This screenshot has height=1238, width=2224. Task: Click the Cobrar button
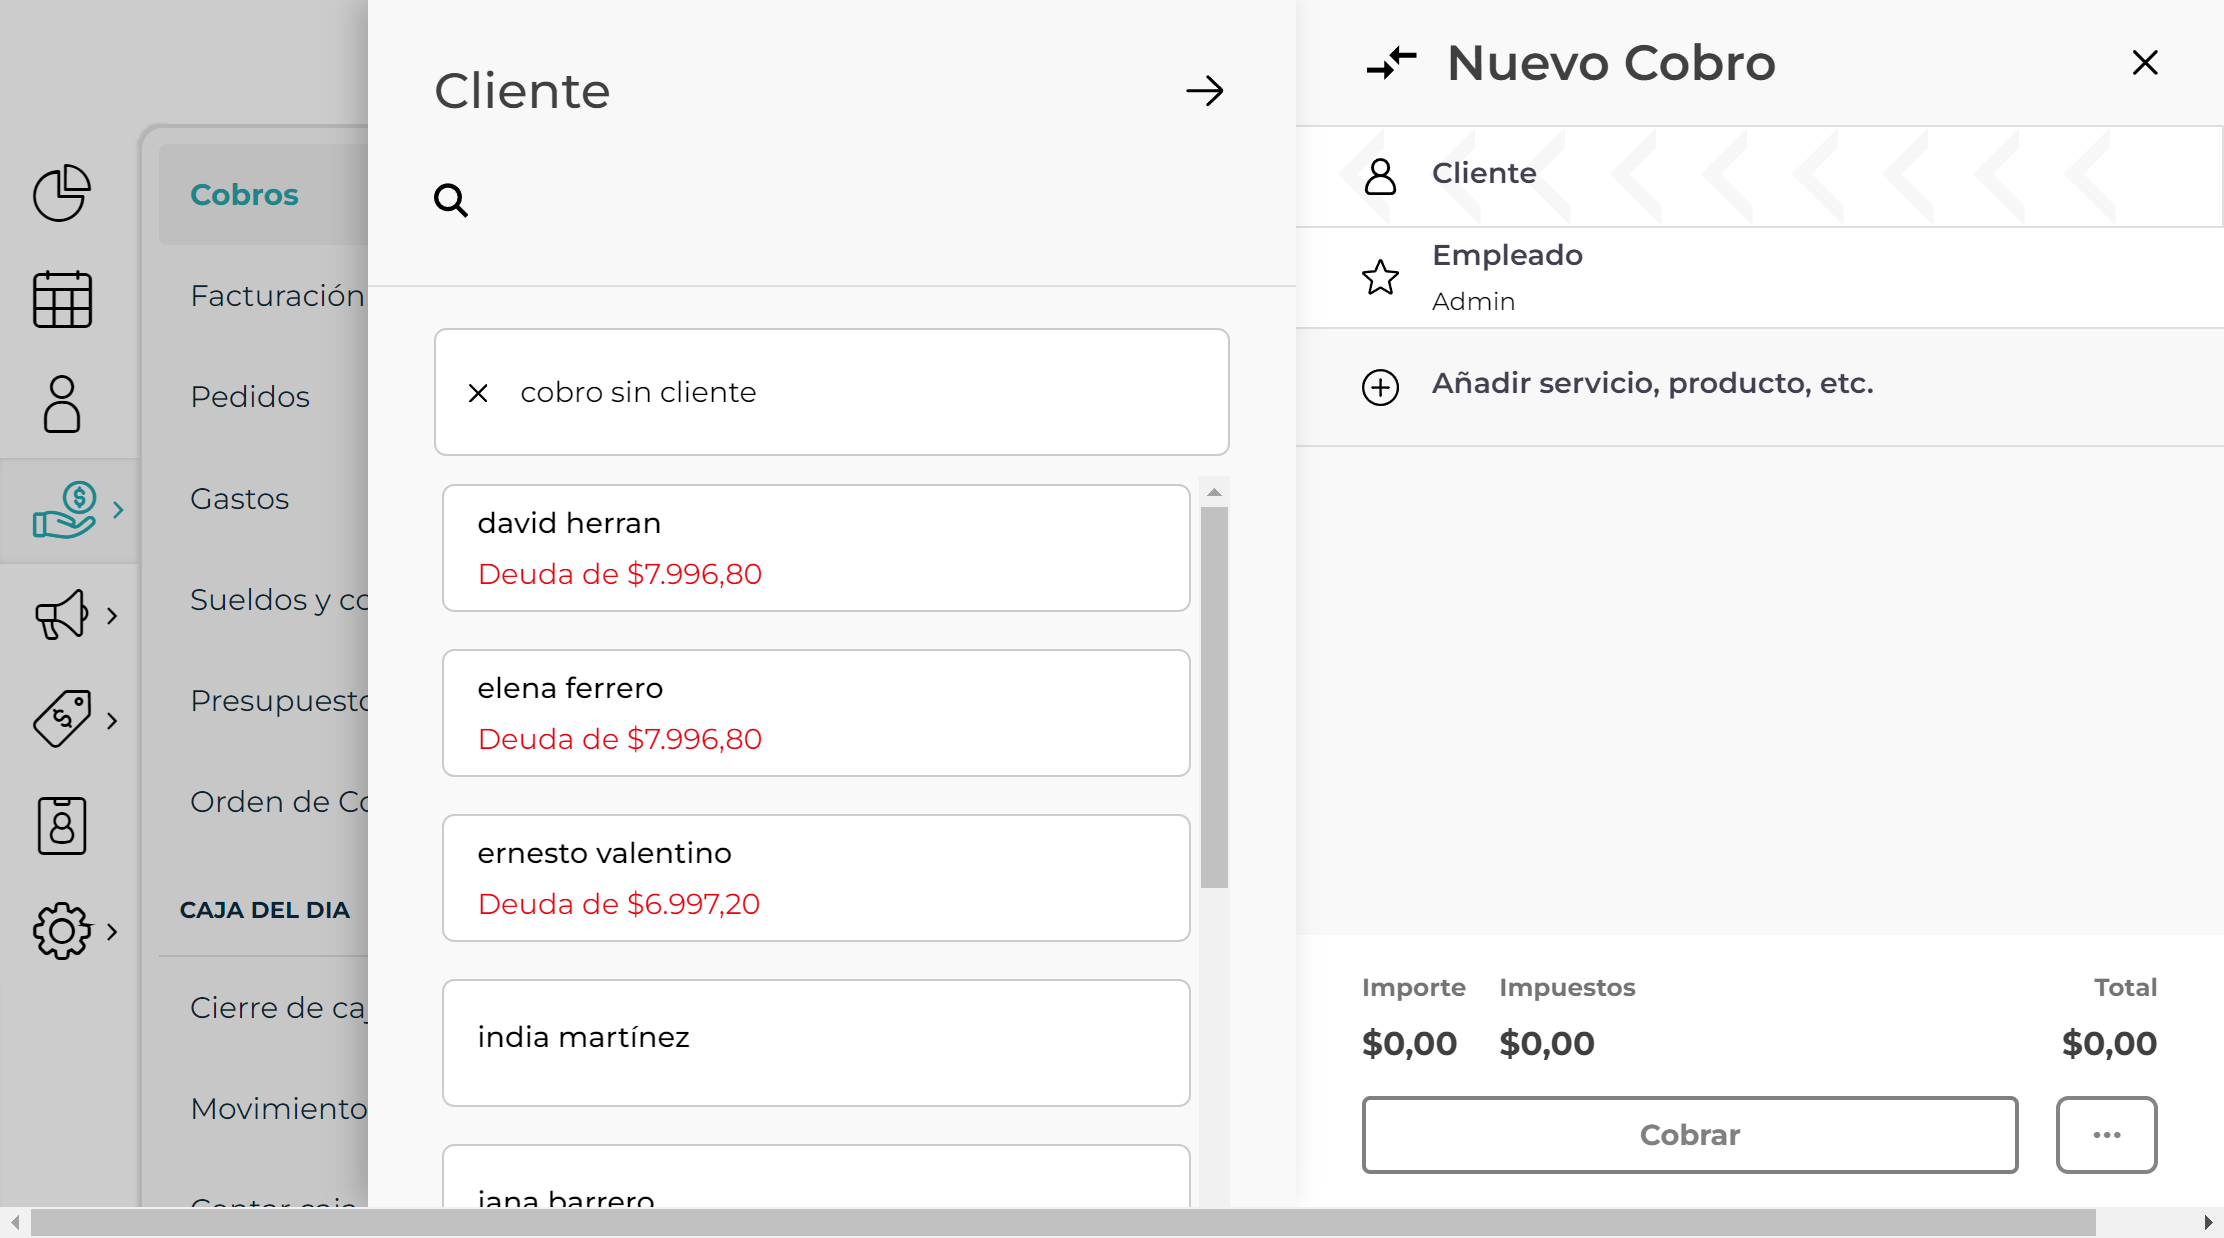coord(1690,1135)
